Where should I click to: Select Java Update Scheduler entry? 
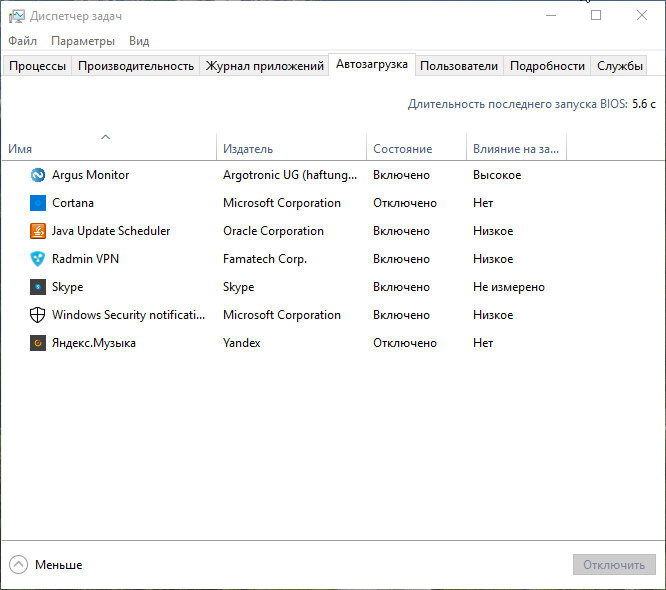coord(111,231)
